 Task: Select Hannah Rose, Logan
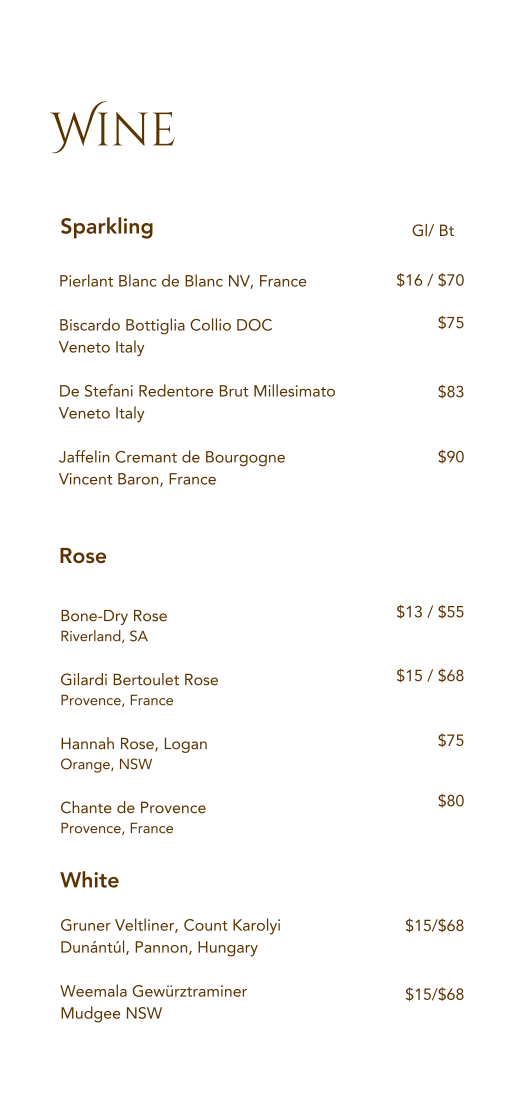(x=134, y=745)
